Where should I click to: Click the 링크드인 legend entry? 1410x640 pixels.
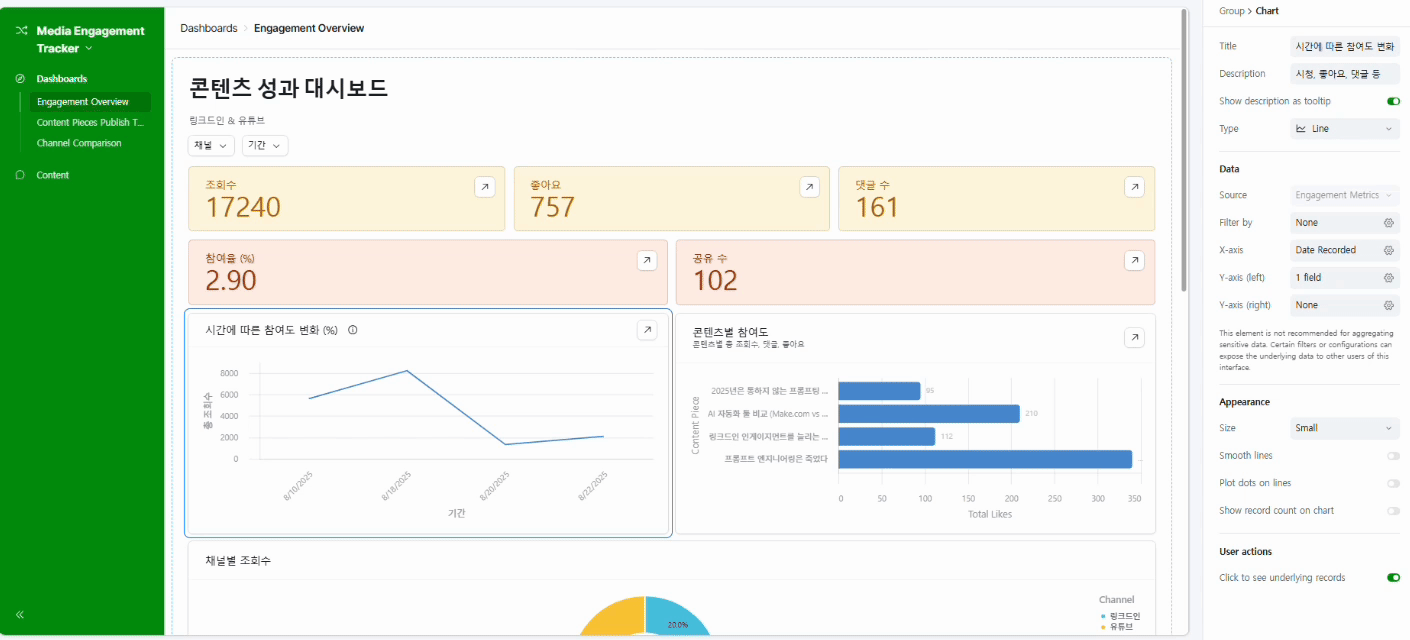click(x=1120, y=616)
